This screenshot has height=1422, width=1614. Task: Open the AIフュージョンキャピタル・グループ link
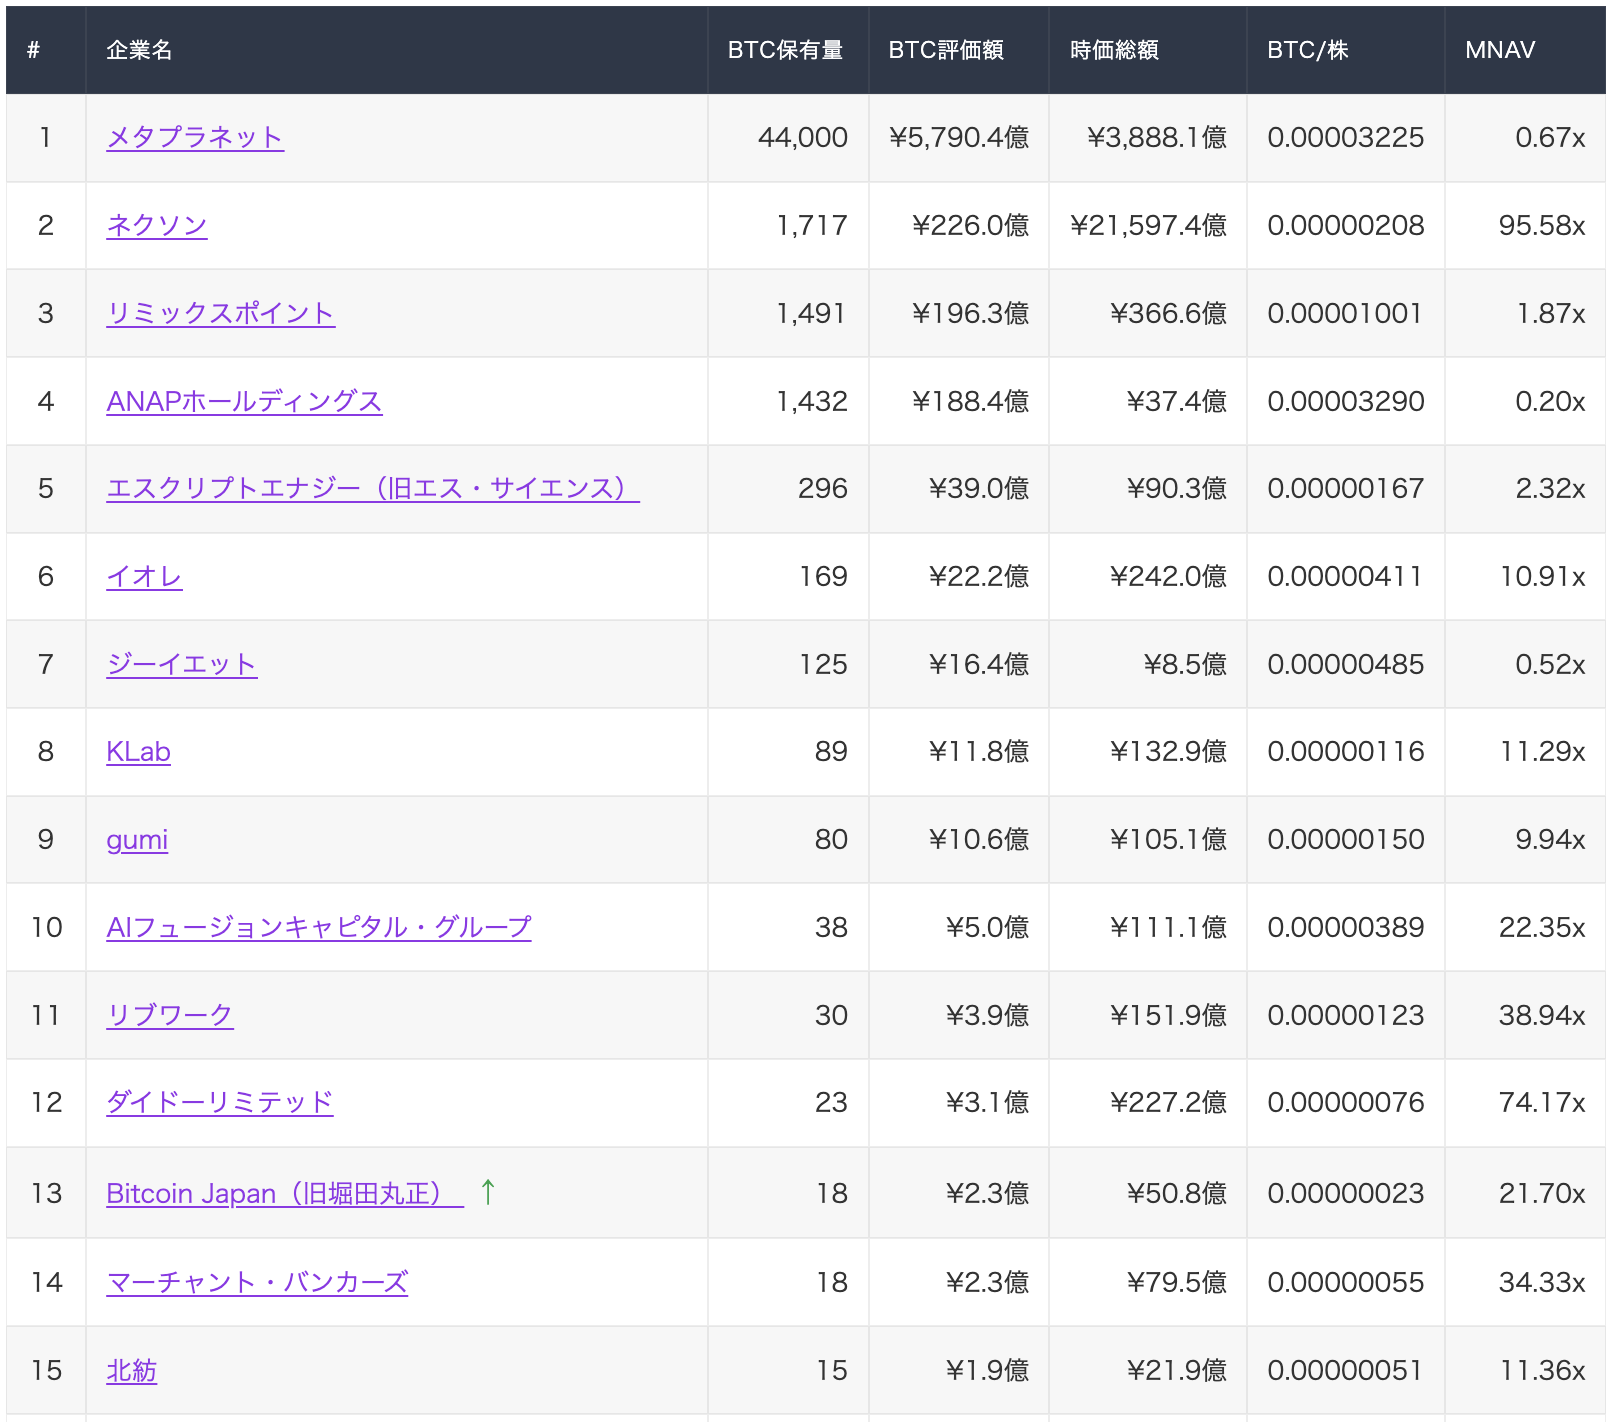click(x=319, y=927)
